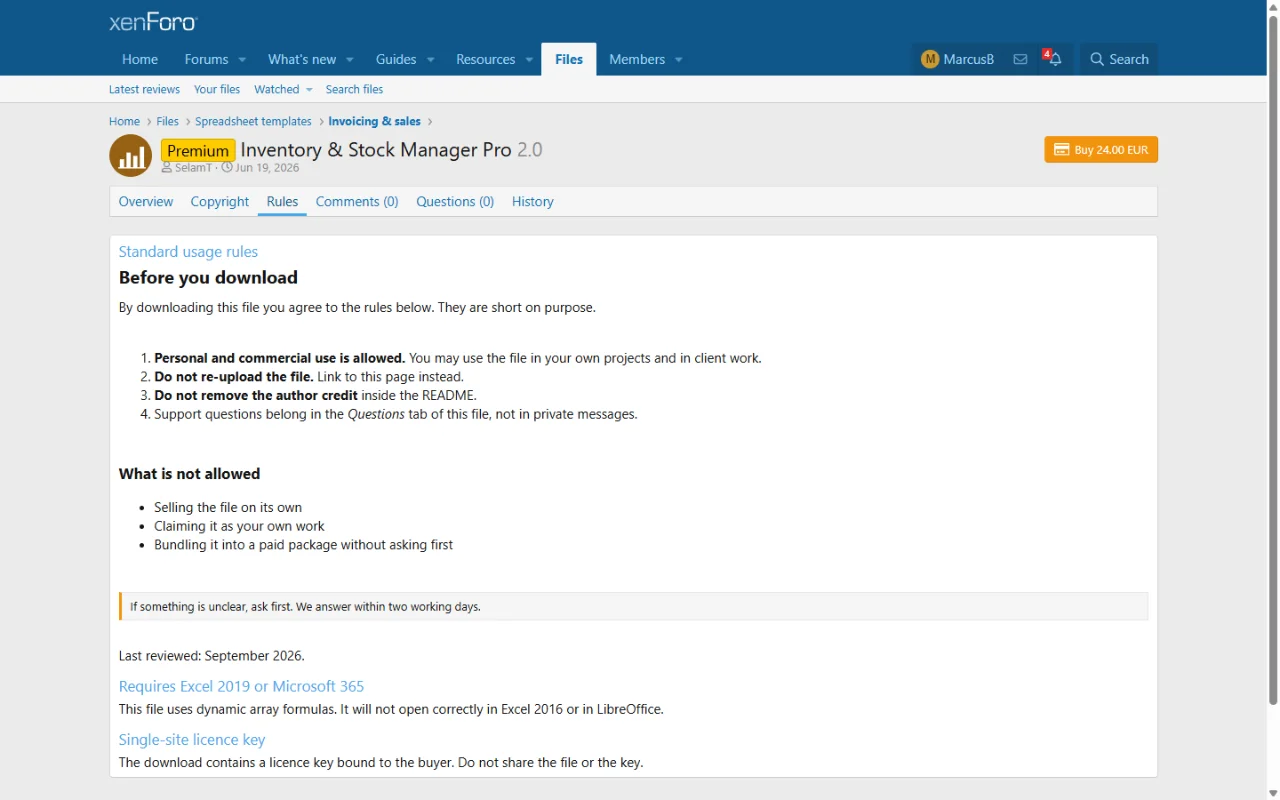Open author SelamT profile link

194,168
